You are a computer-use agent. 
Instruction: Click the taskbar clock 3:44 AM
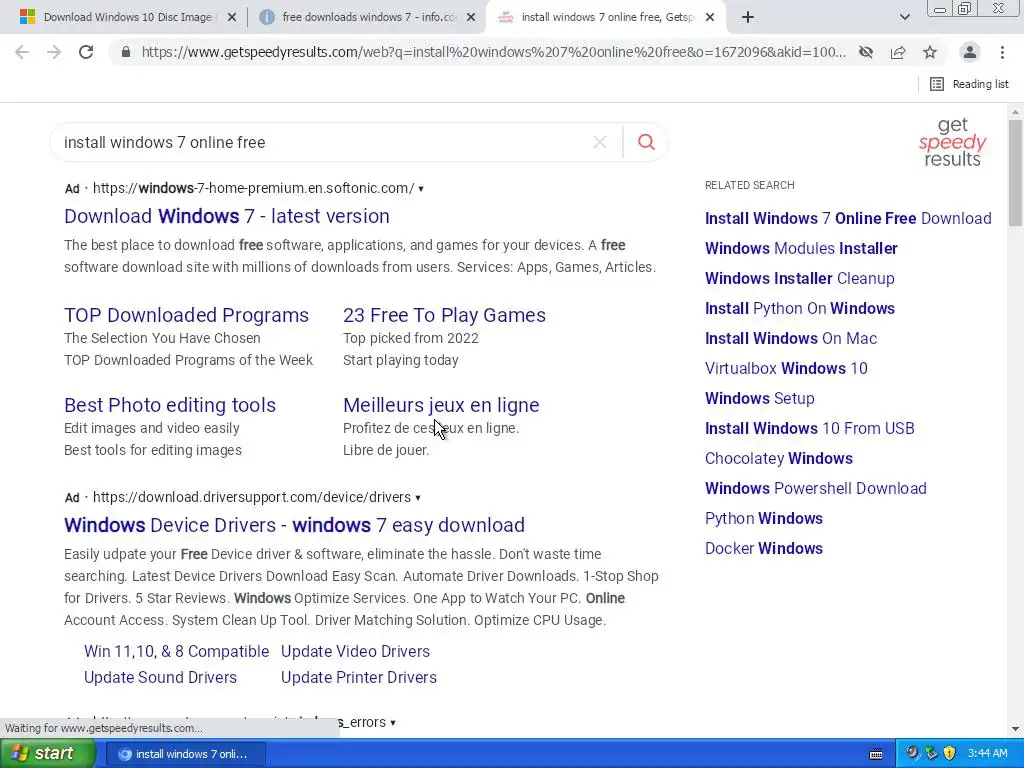[987, 754]
